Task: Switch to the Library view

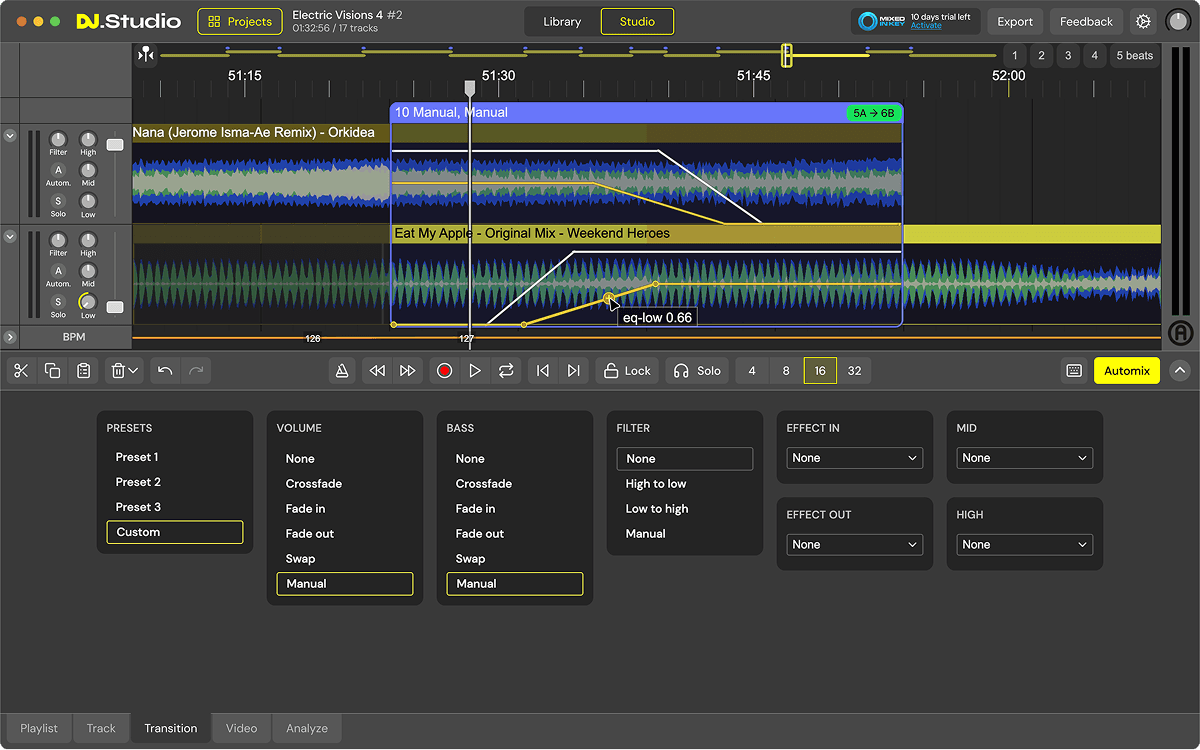Action: click(x=562, y=21)
